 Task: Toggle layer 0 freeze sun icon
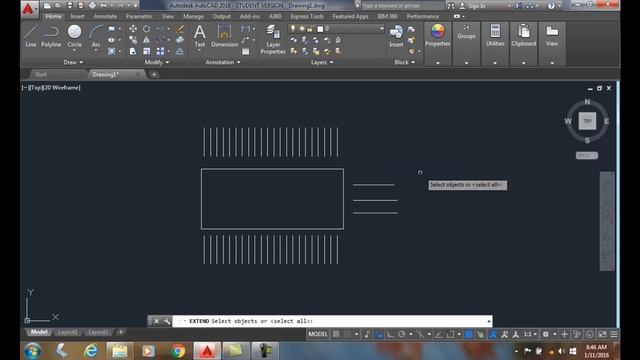(302, 28)
